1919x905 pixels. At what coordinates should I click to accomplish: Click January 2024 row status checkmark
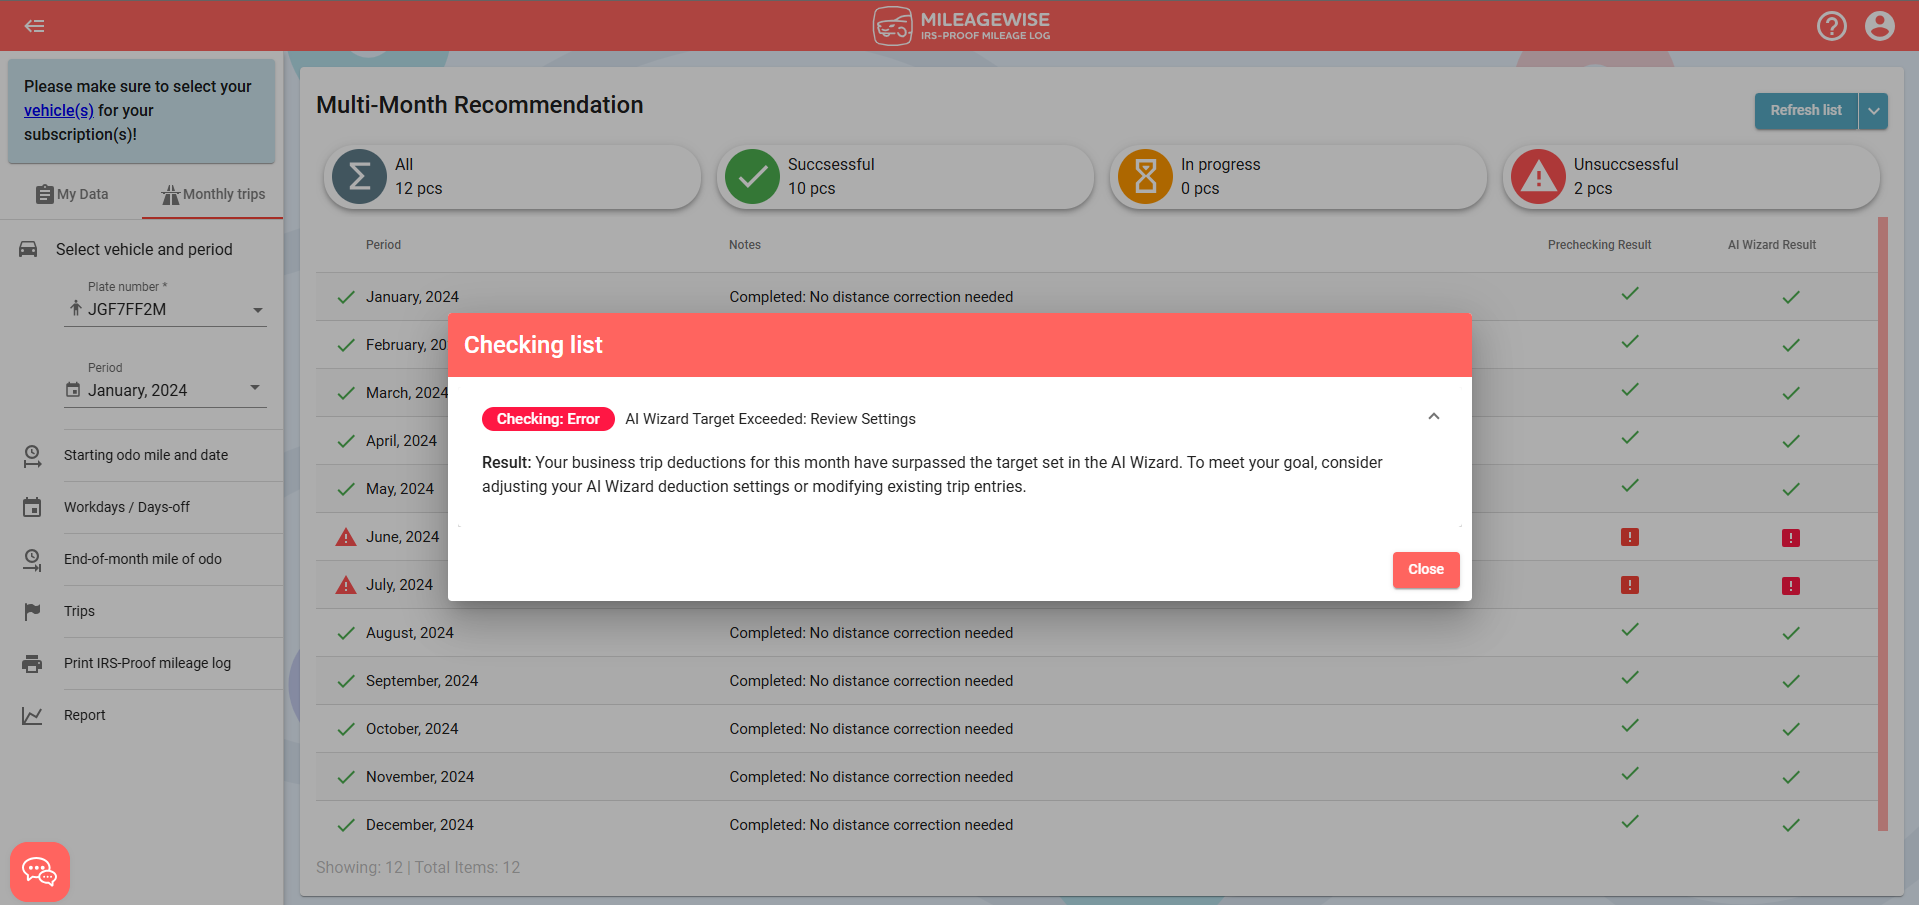[346, 297]
